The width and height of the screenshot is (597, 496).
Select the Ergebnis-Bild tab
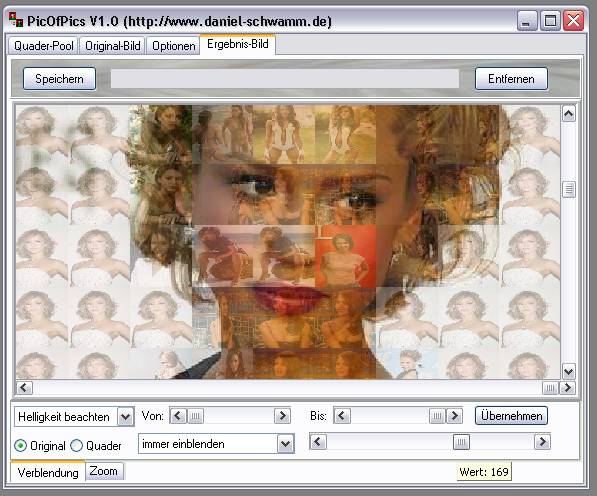(238, 44)
